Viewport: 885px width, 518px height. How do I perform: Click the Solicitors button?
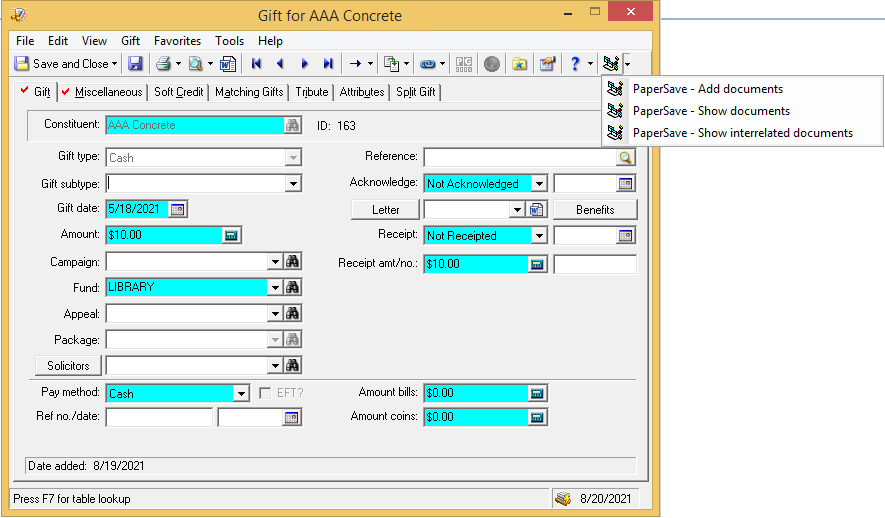click(x=69, y=365)
